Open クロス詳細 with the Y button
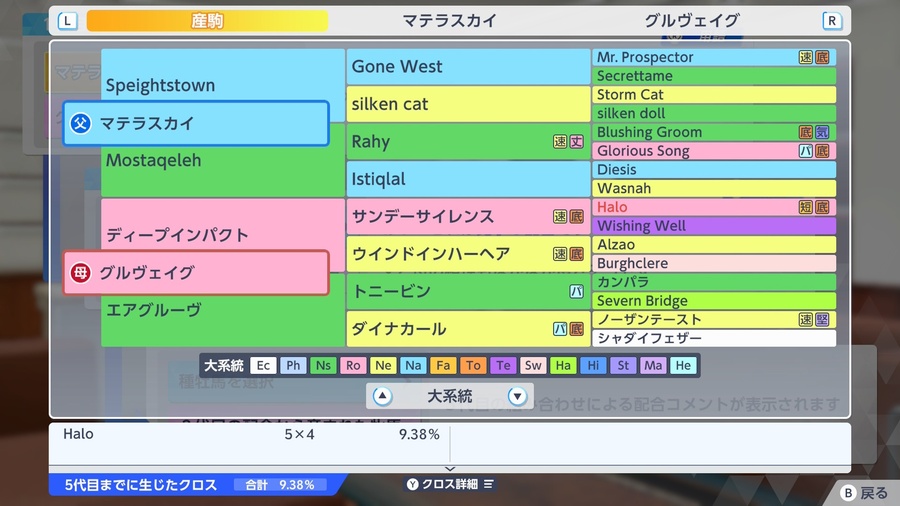The height and width of the screenshot is (506, 900). [450, 484]
